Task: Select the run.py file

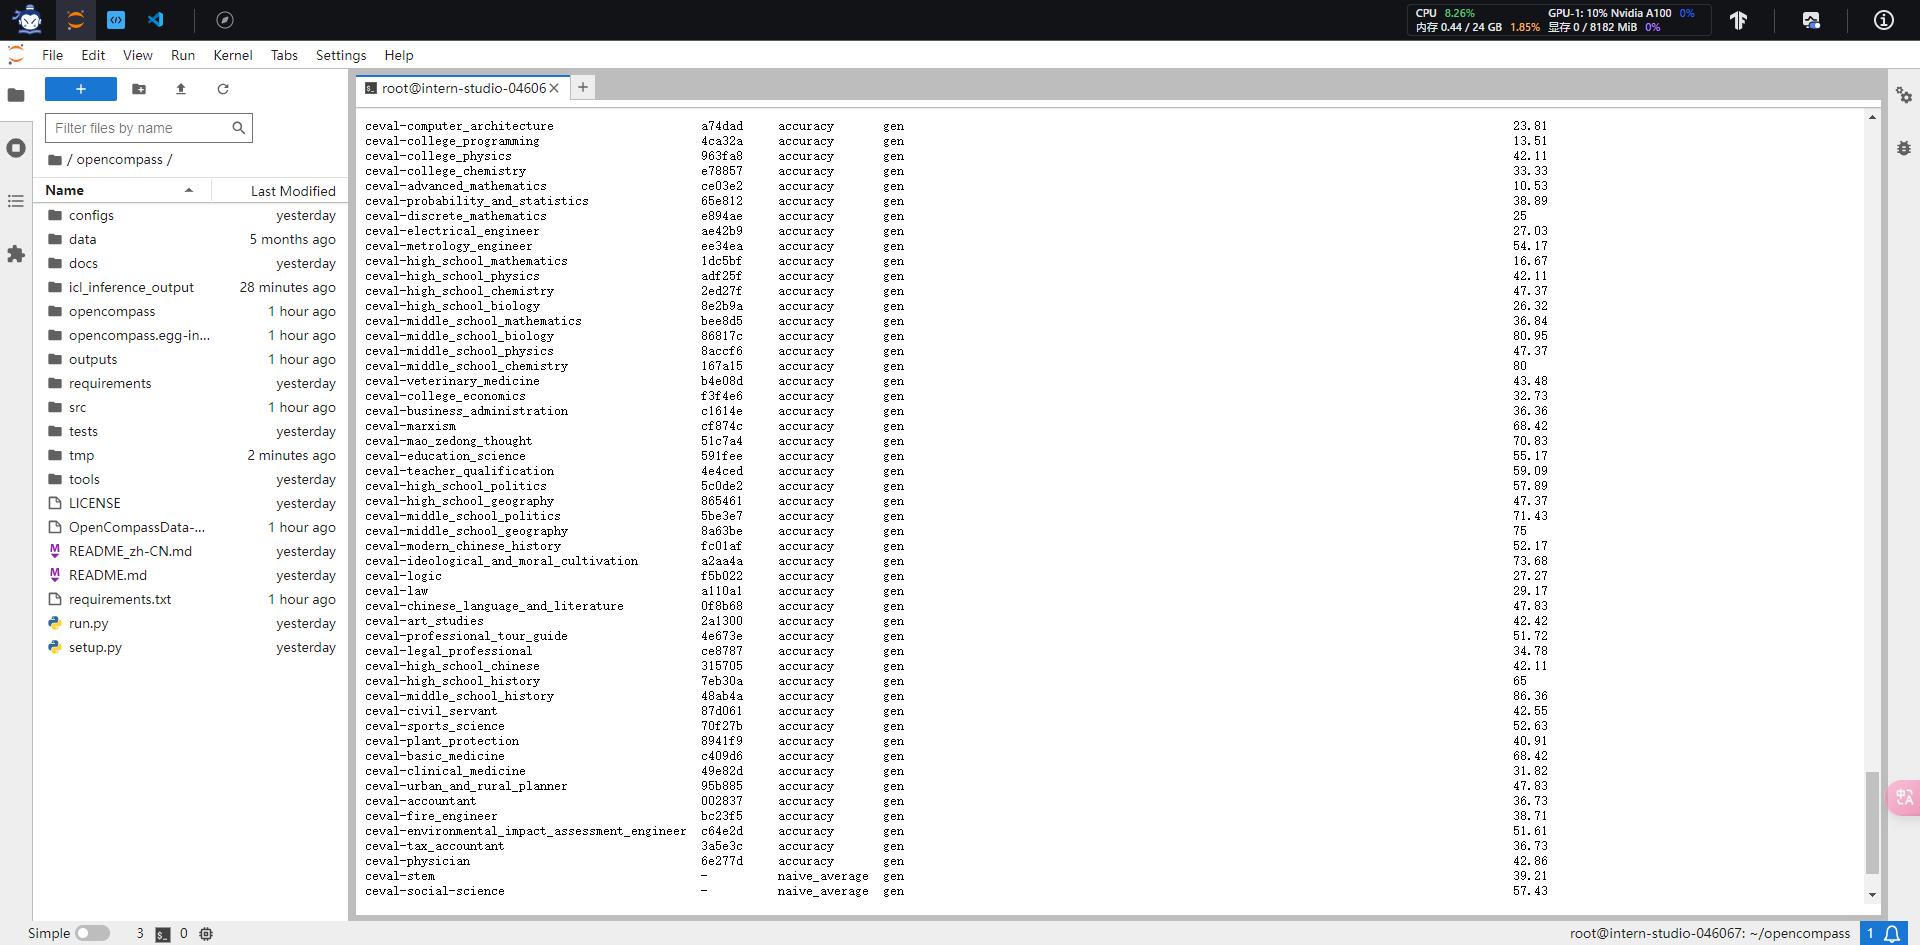Action: [x=192, y=623]
